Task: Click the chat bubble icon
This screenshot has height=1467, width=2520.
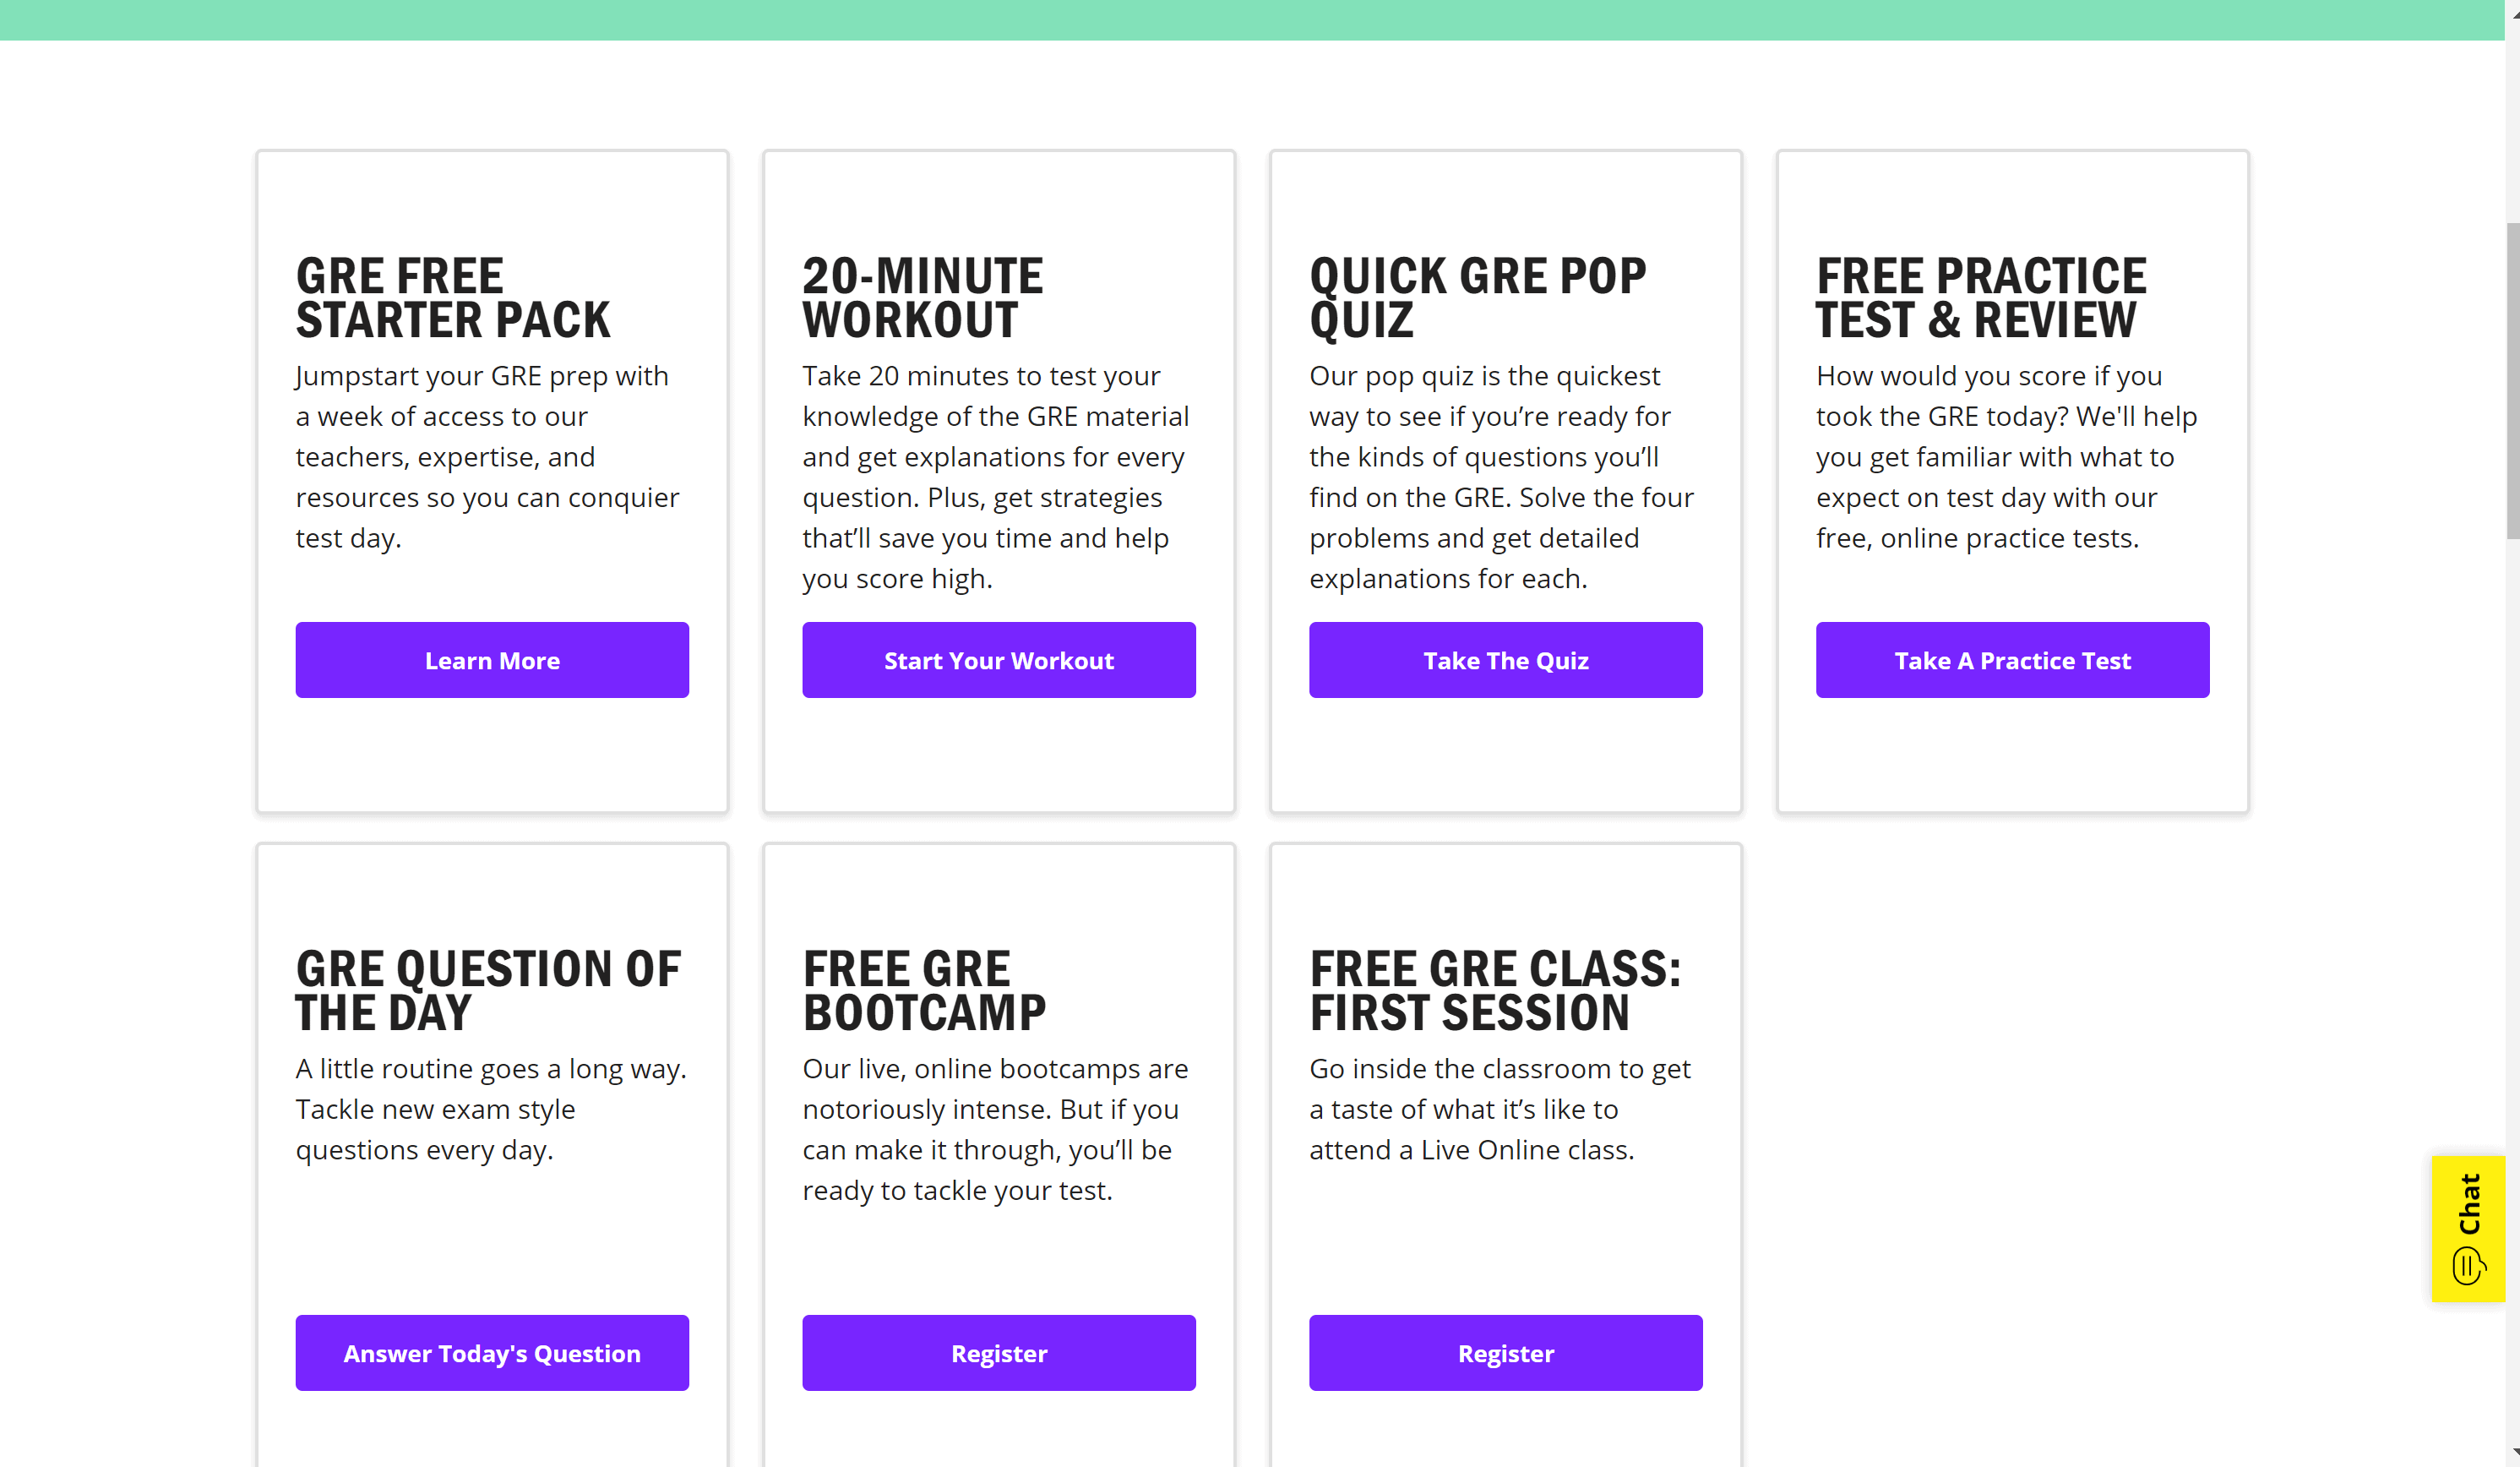Action: pyautogui.click(x=2468, y=1265)
